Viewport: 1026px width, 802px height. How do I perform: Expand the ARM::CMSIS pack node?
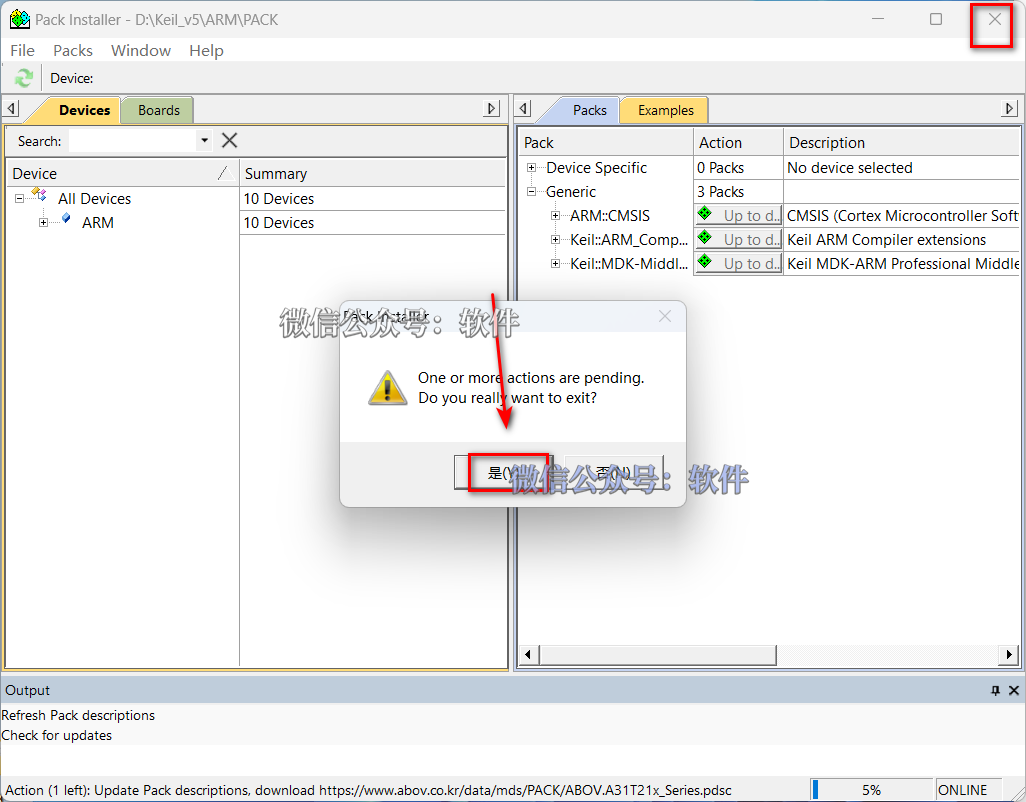click(555, 215)
